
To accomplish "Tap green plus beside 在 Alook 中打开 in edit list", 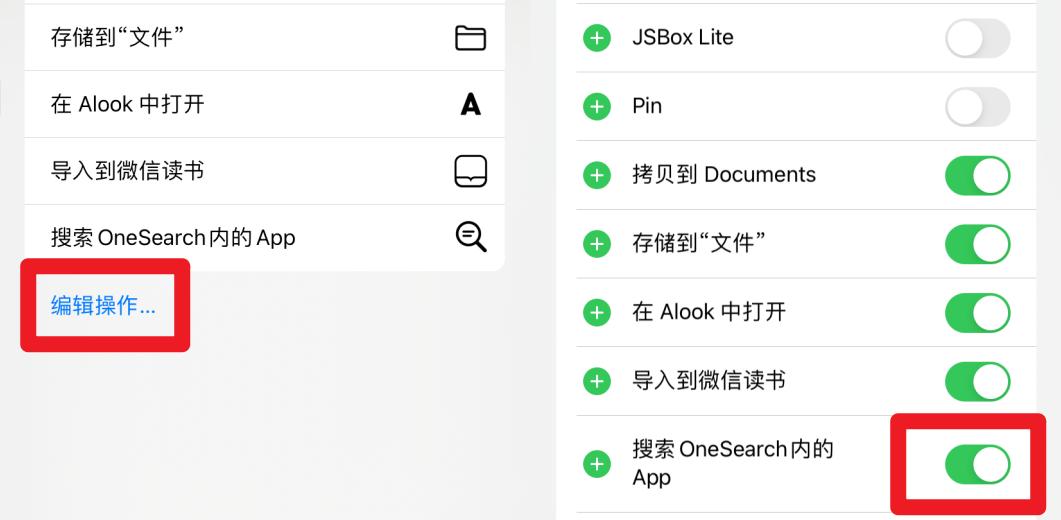I will (x=597, y=312).
